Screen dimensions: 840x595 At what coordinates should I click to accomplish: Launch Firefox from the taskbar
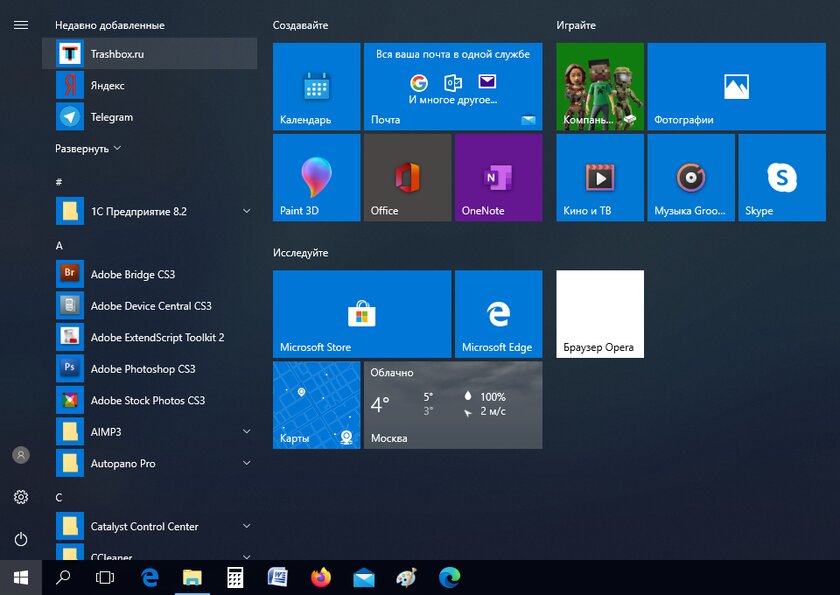(321, 577)
